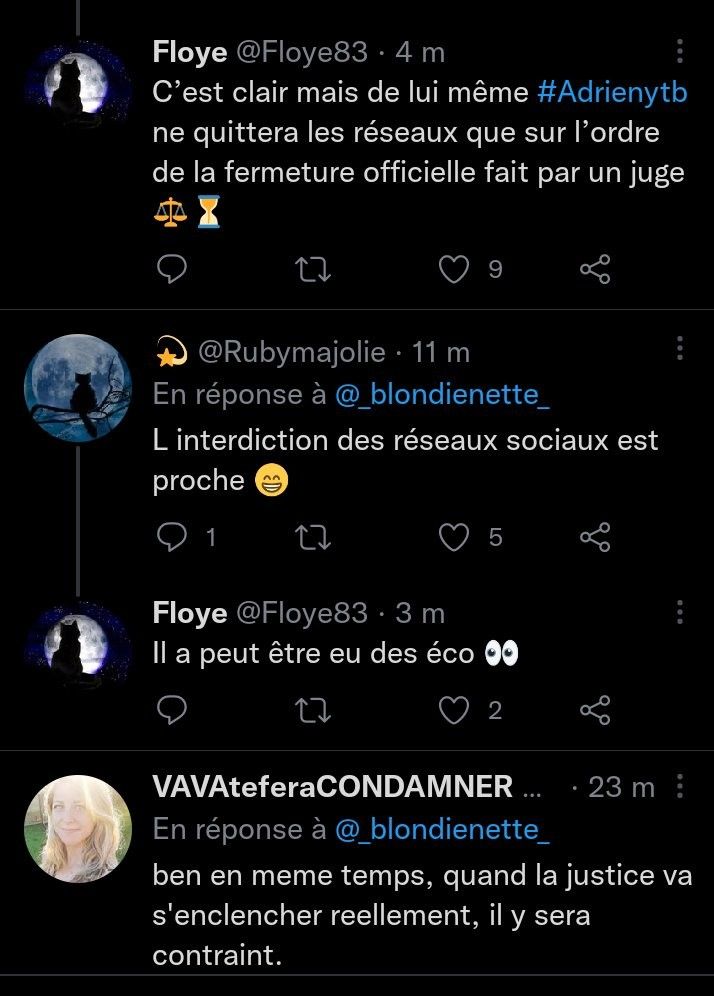This screenshot has width=714, height=996.
Task: Share Floye's tweet about #Adrienytb
Action: pyautogui.click(x=595, y=268)
